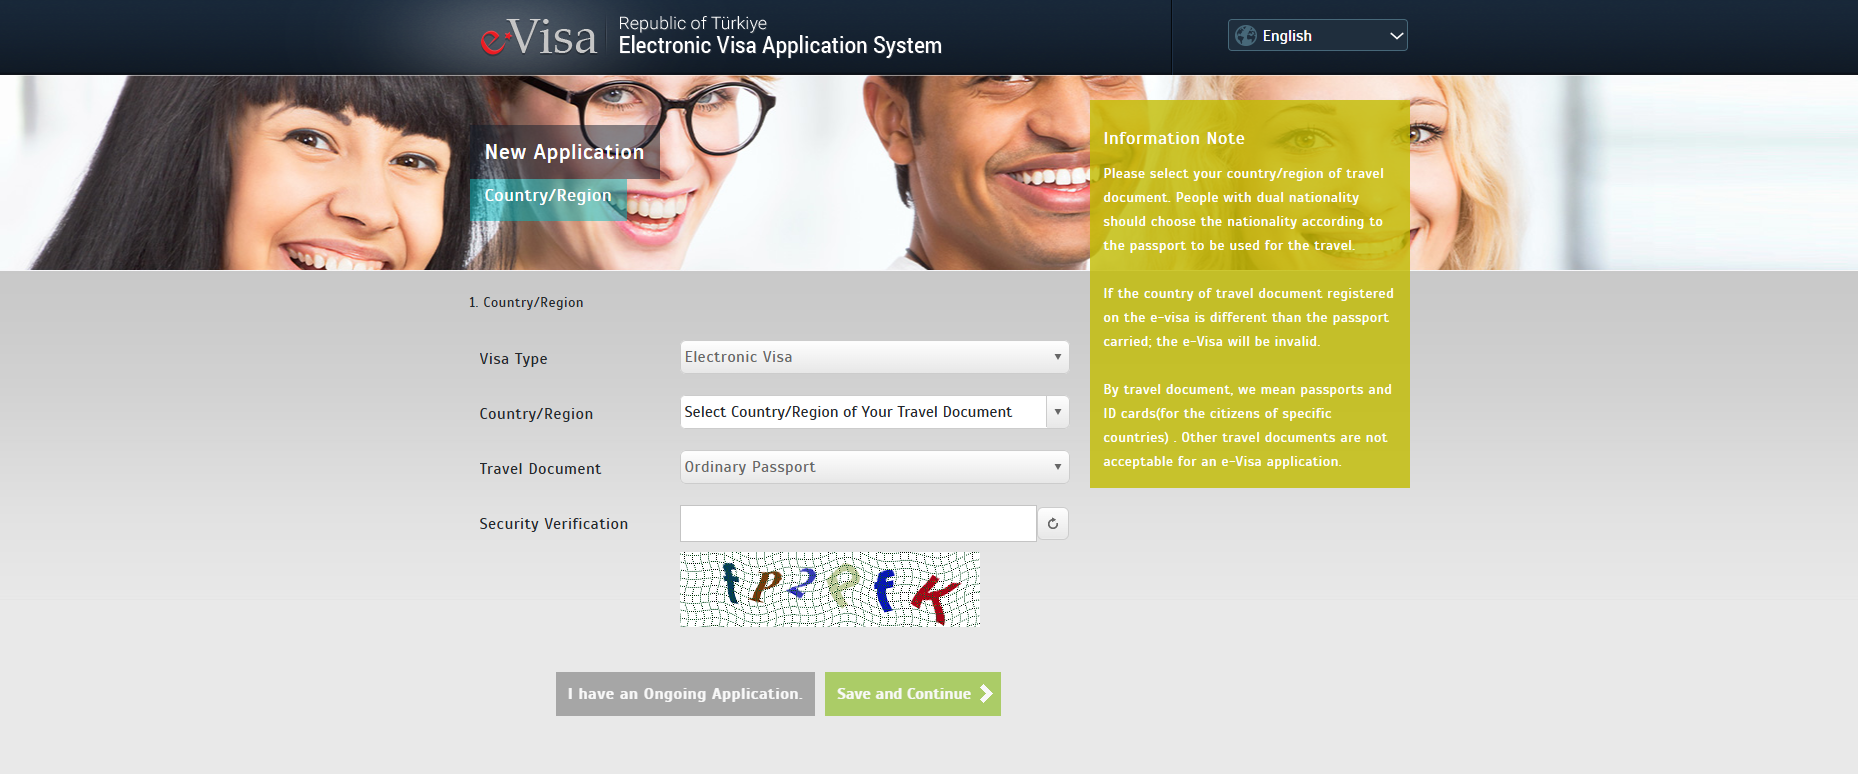Click the captcha image

tap(829, 589)
